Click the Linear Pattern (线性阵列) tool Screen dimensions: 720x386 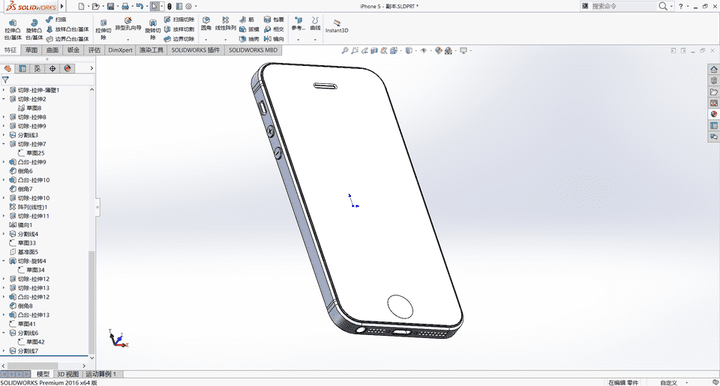point(225,24)
